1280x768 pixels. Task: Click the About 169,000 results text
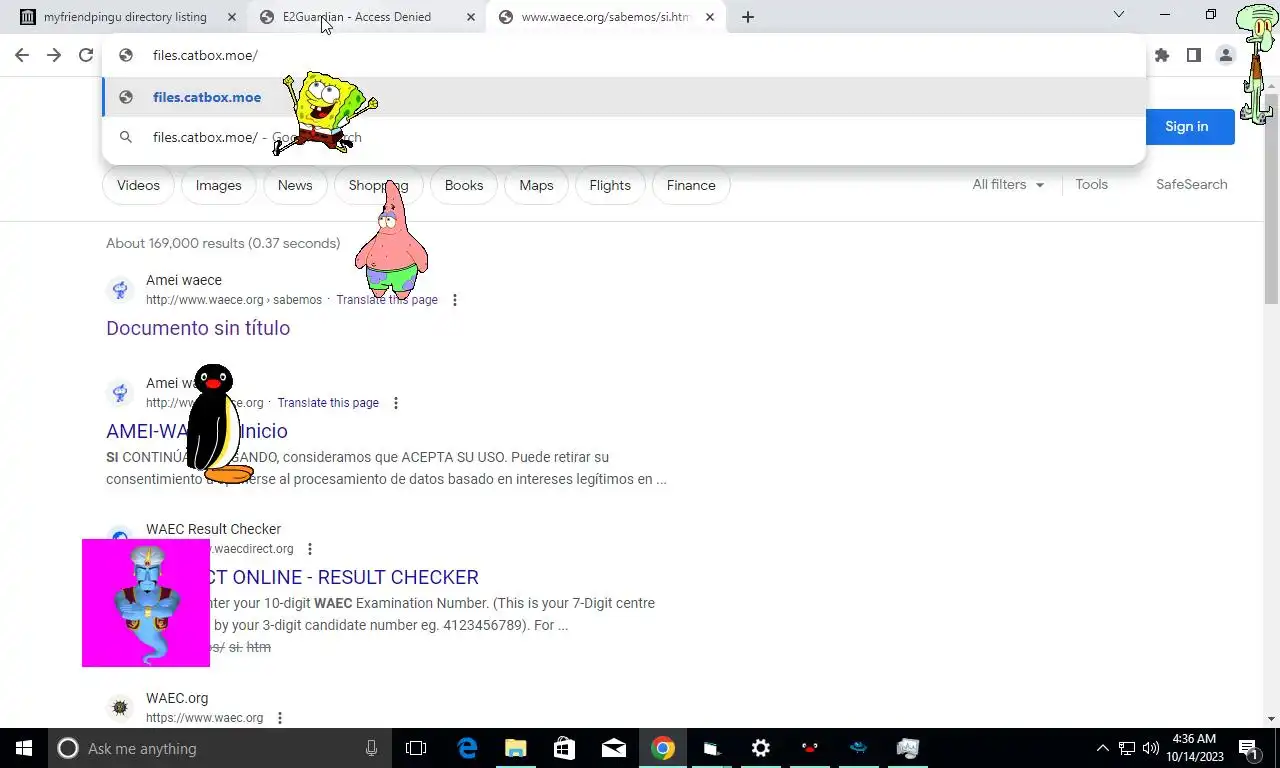tap(223, 243)
